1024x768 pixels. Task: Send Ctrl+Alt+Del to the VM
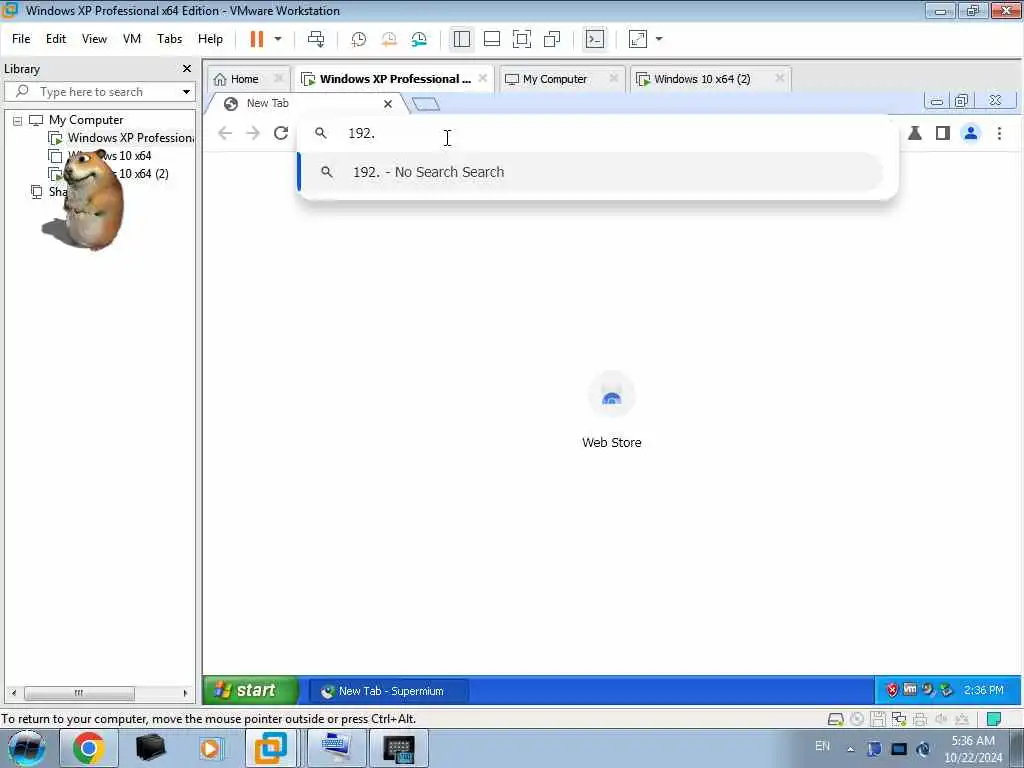tap(316, 39)
